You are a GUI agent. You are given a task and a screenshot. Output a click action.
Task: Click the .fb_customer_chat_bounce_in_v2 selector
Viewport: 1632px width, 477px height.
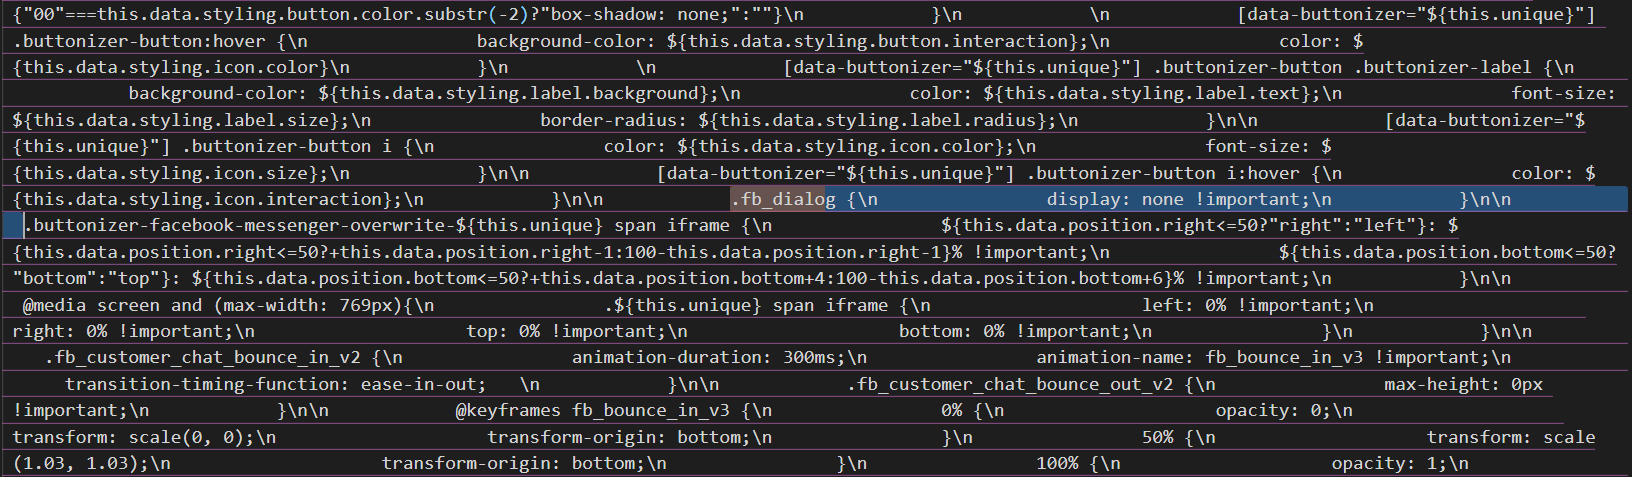pos(203,357)
